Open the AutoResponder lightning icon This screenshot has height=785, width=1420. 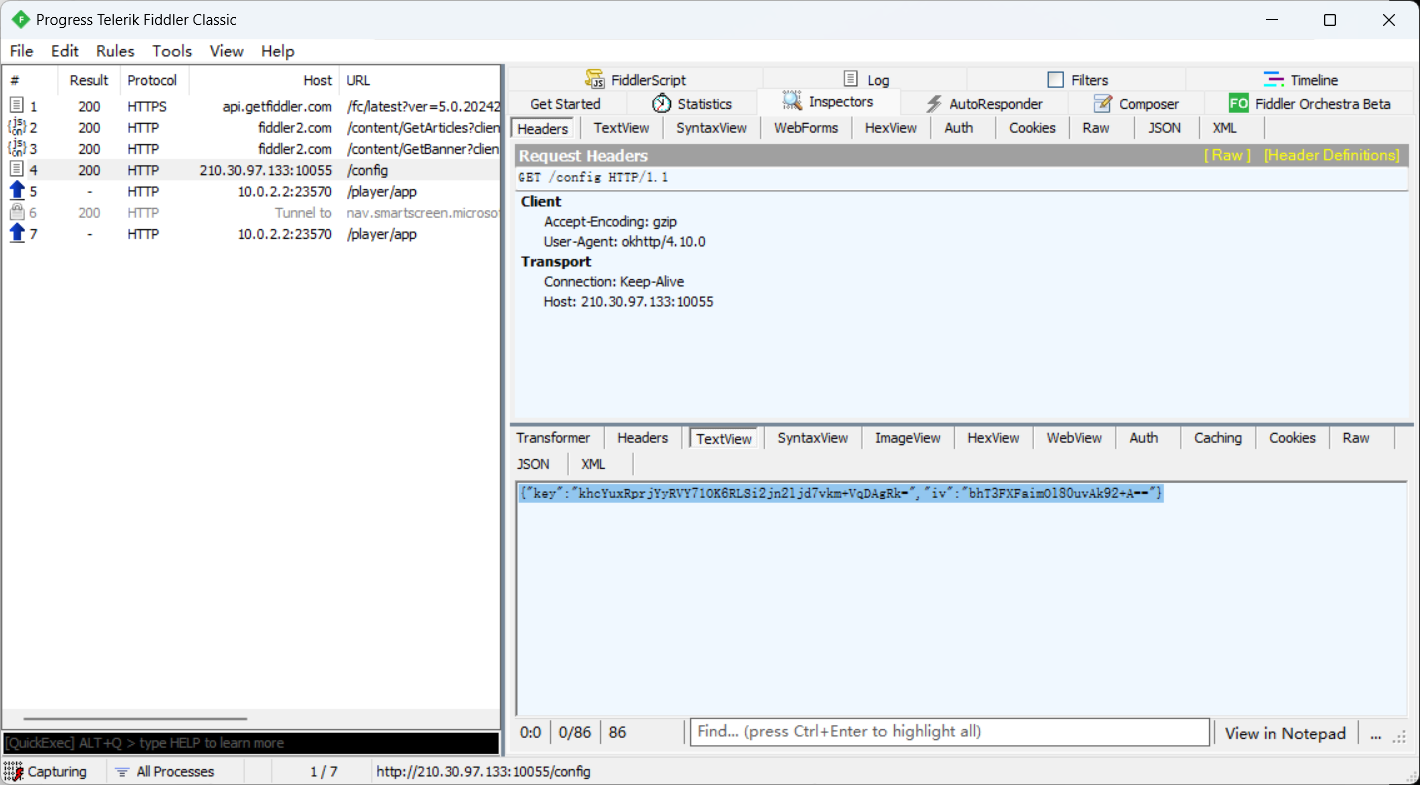(934, 104)
